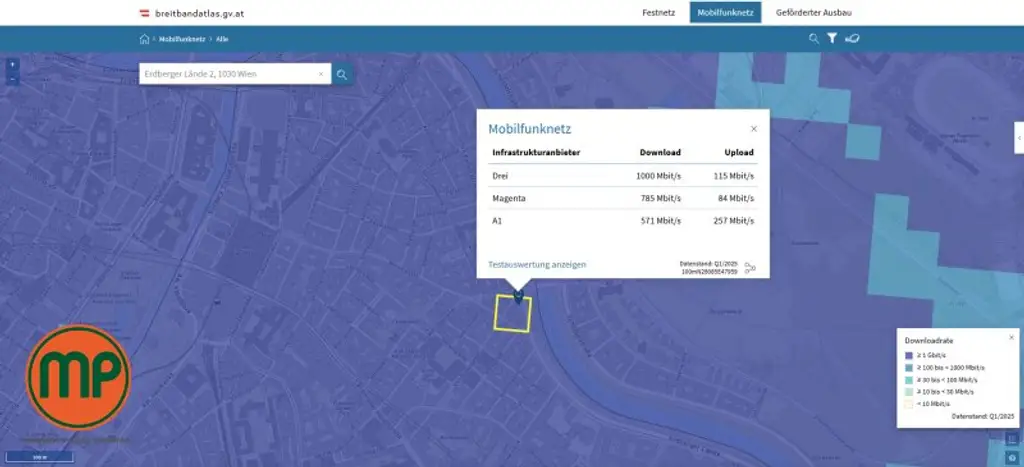Image resolution: width=1024 pixels, height=467 pixels.
Task: Open the Geförderter Ausbau tab
Action: pyautogui.click(x=813, y=12)
